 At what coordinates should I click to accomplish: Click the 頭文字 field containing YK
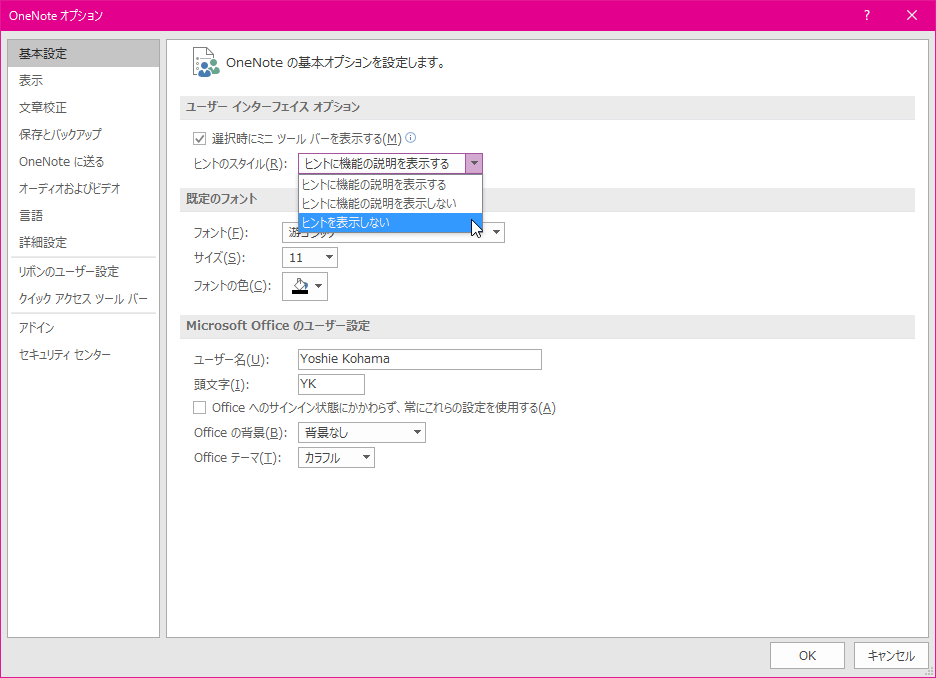tap(331, 384)
